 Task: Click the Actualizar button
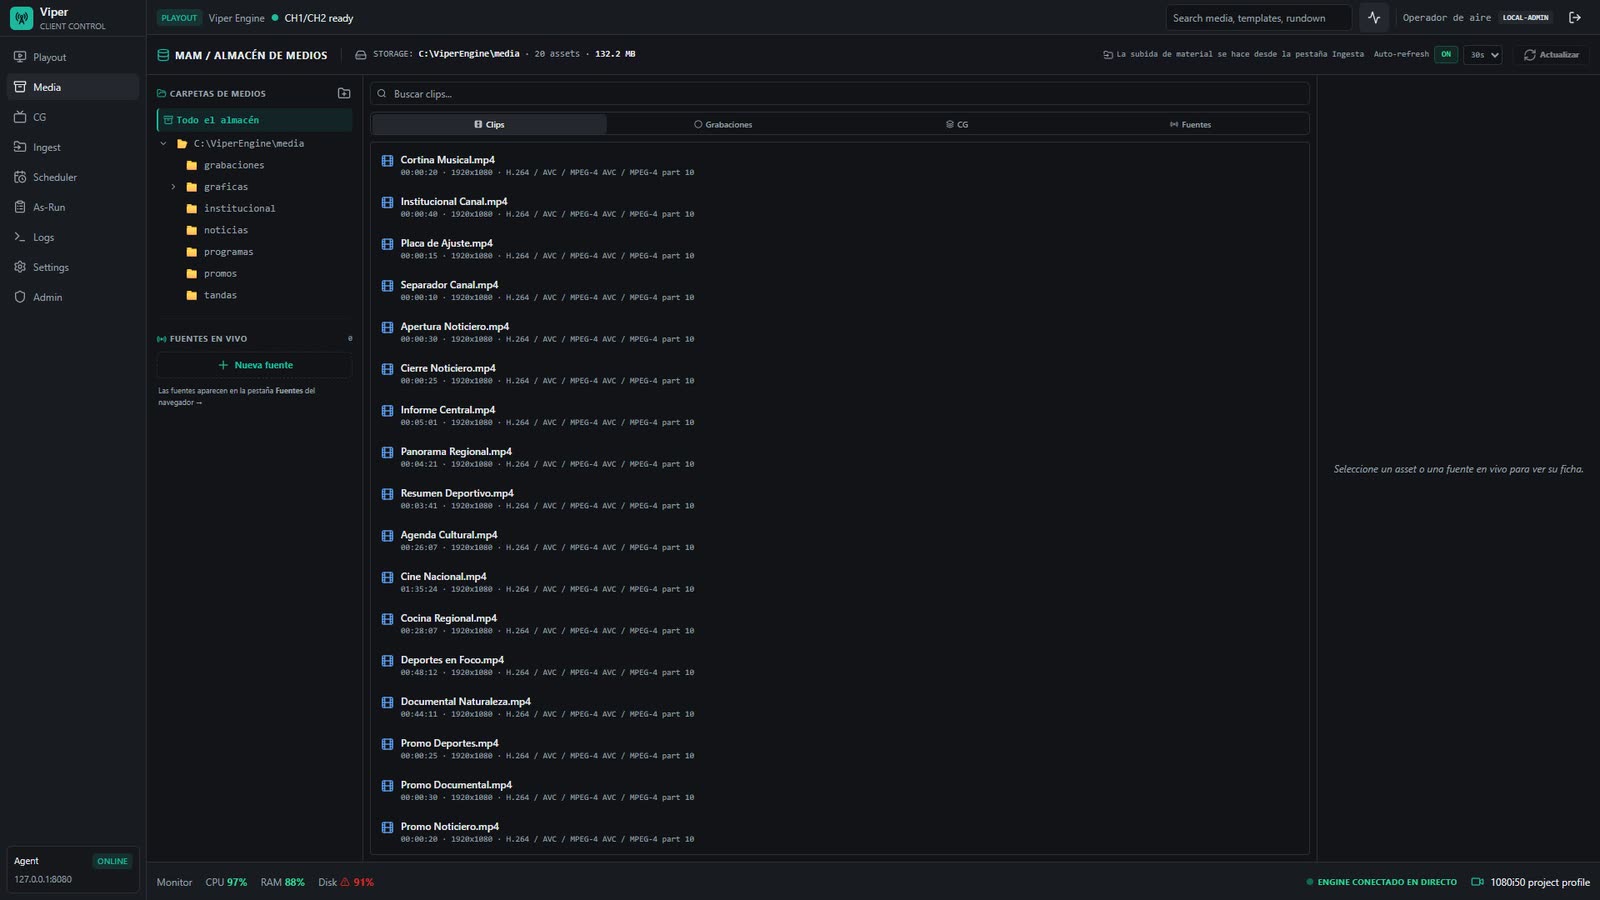[x=1551, y=55]
